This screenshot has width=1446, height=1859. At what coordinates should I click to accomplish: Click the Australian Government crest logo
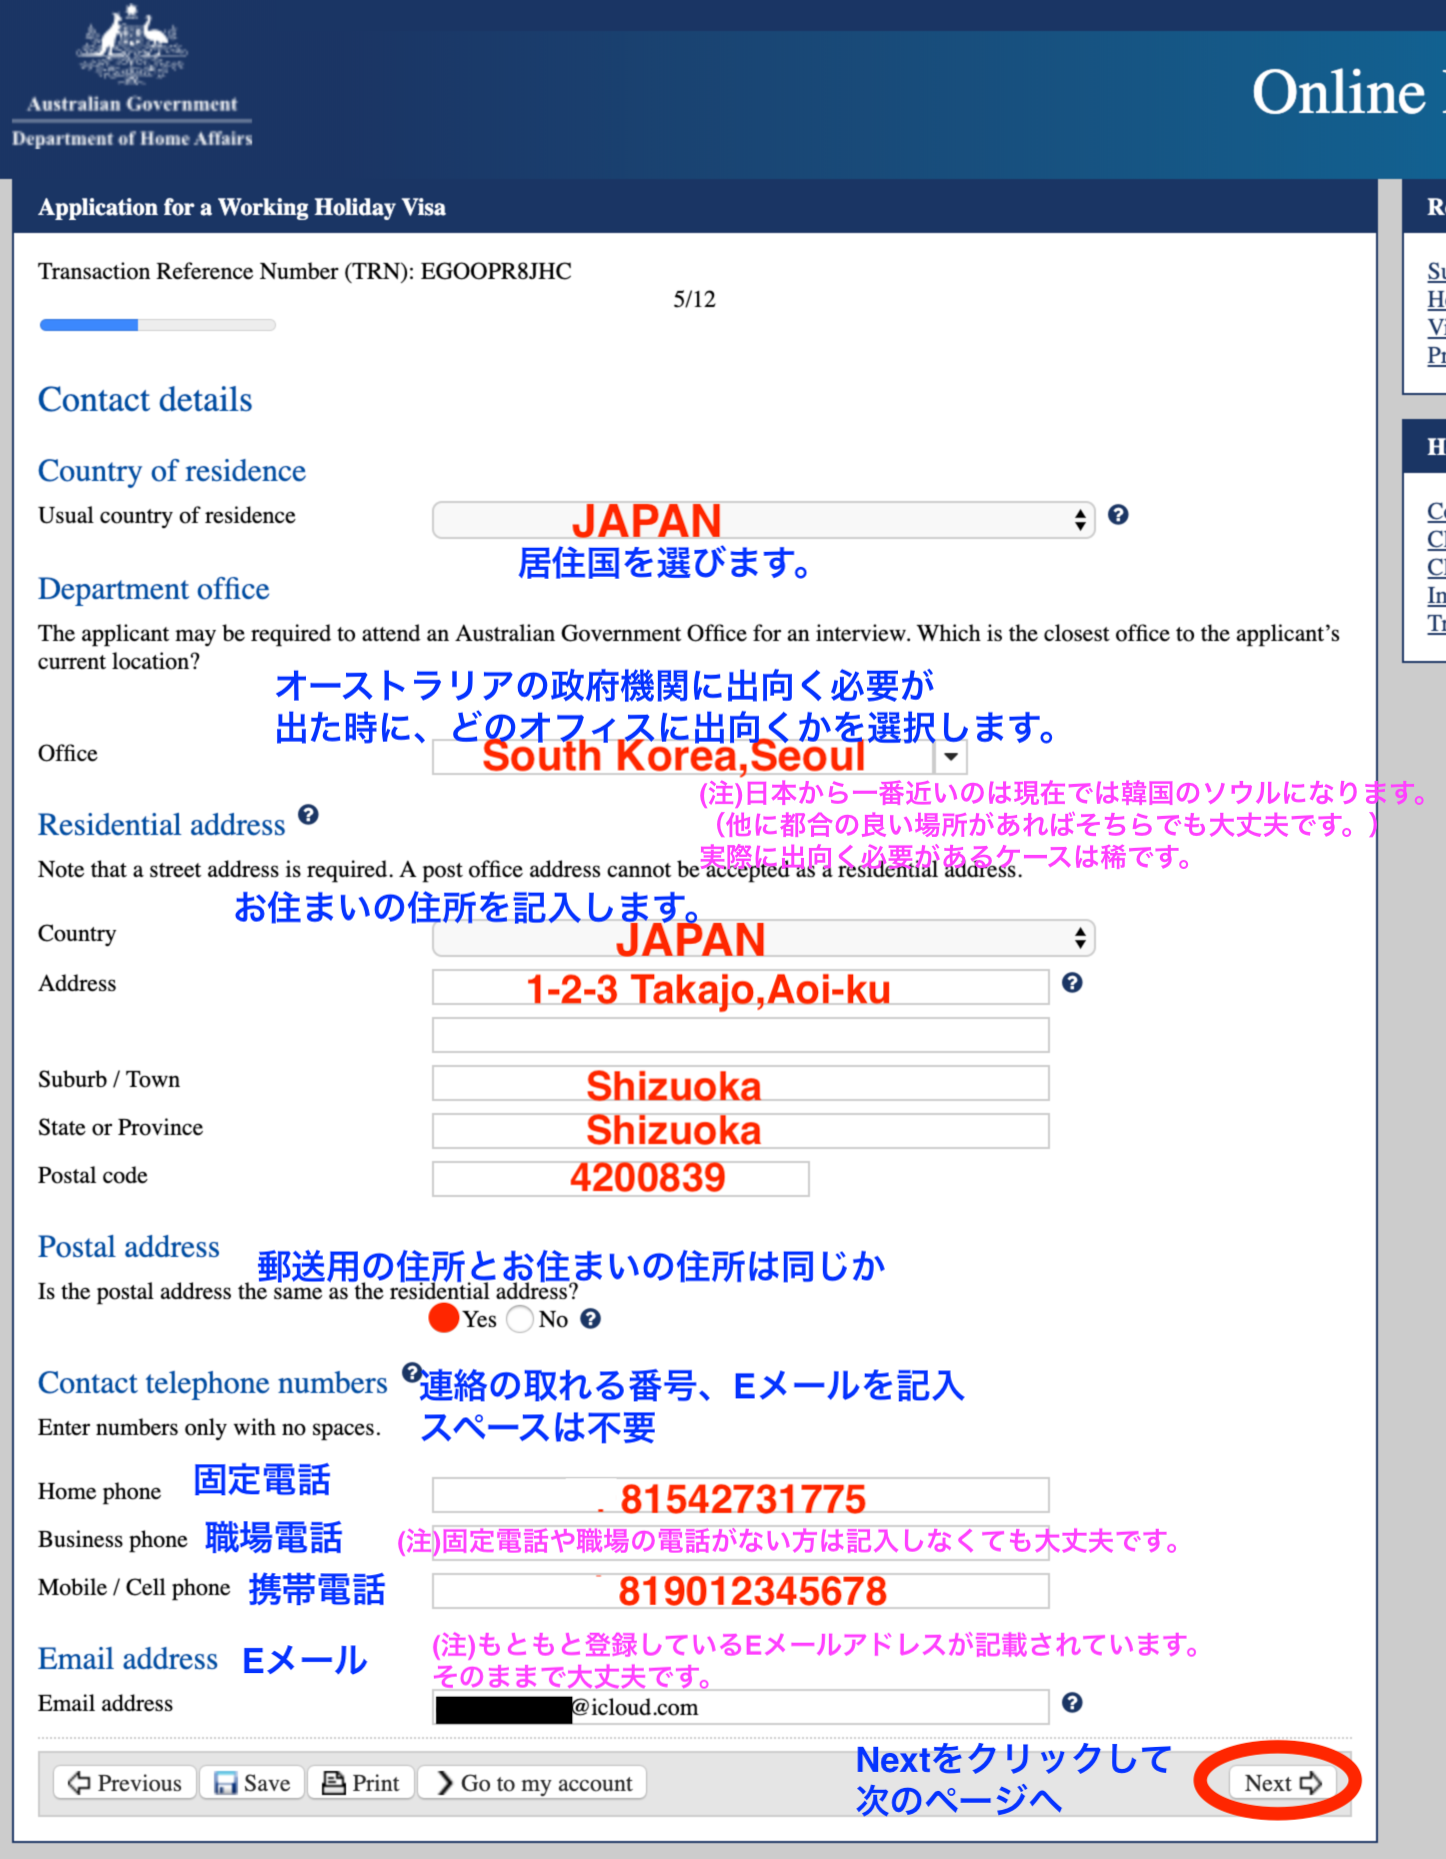pos(132,45)
